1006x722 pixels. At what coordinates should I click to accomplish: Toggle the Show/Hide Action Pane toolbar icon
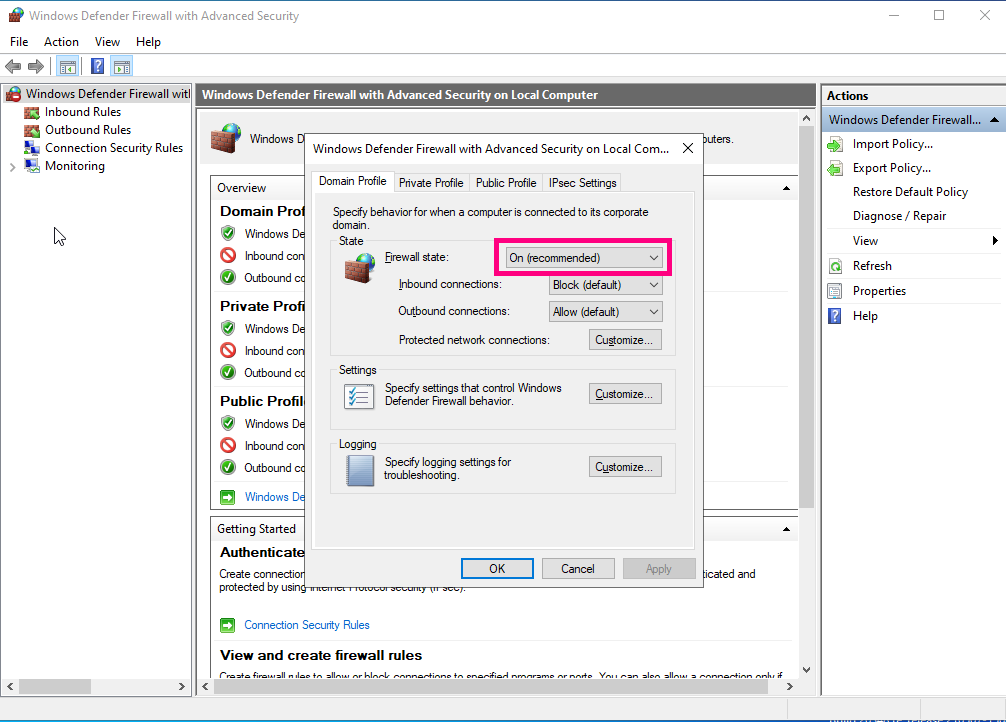click(x=121, y=66)
